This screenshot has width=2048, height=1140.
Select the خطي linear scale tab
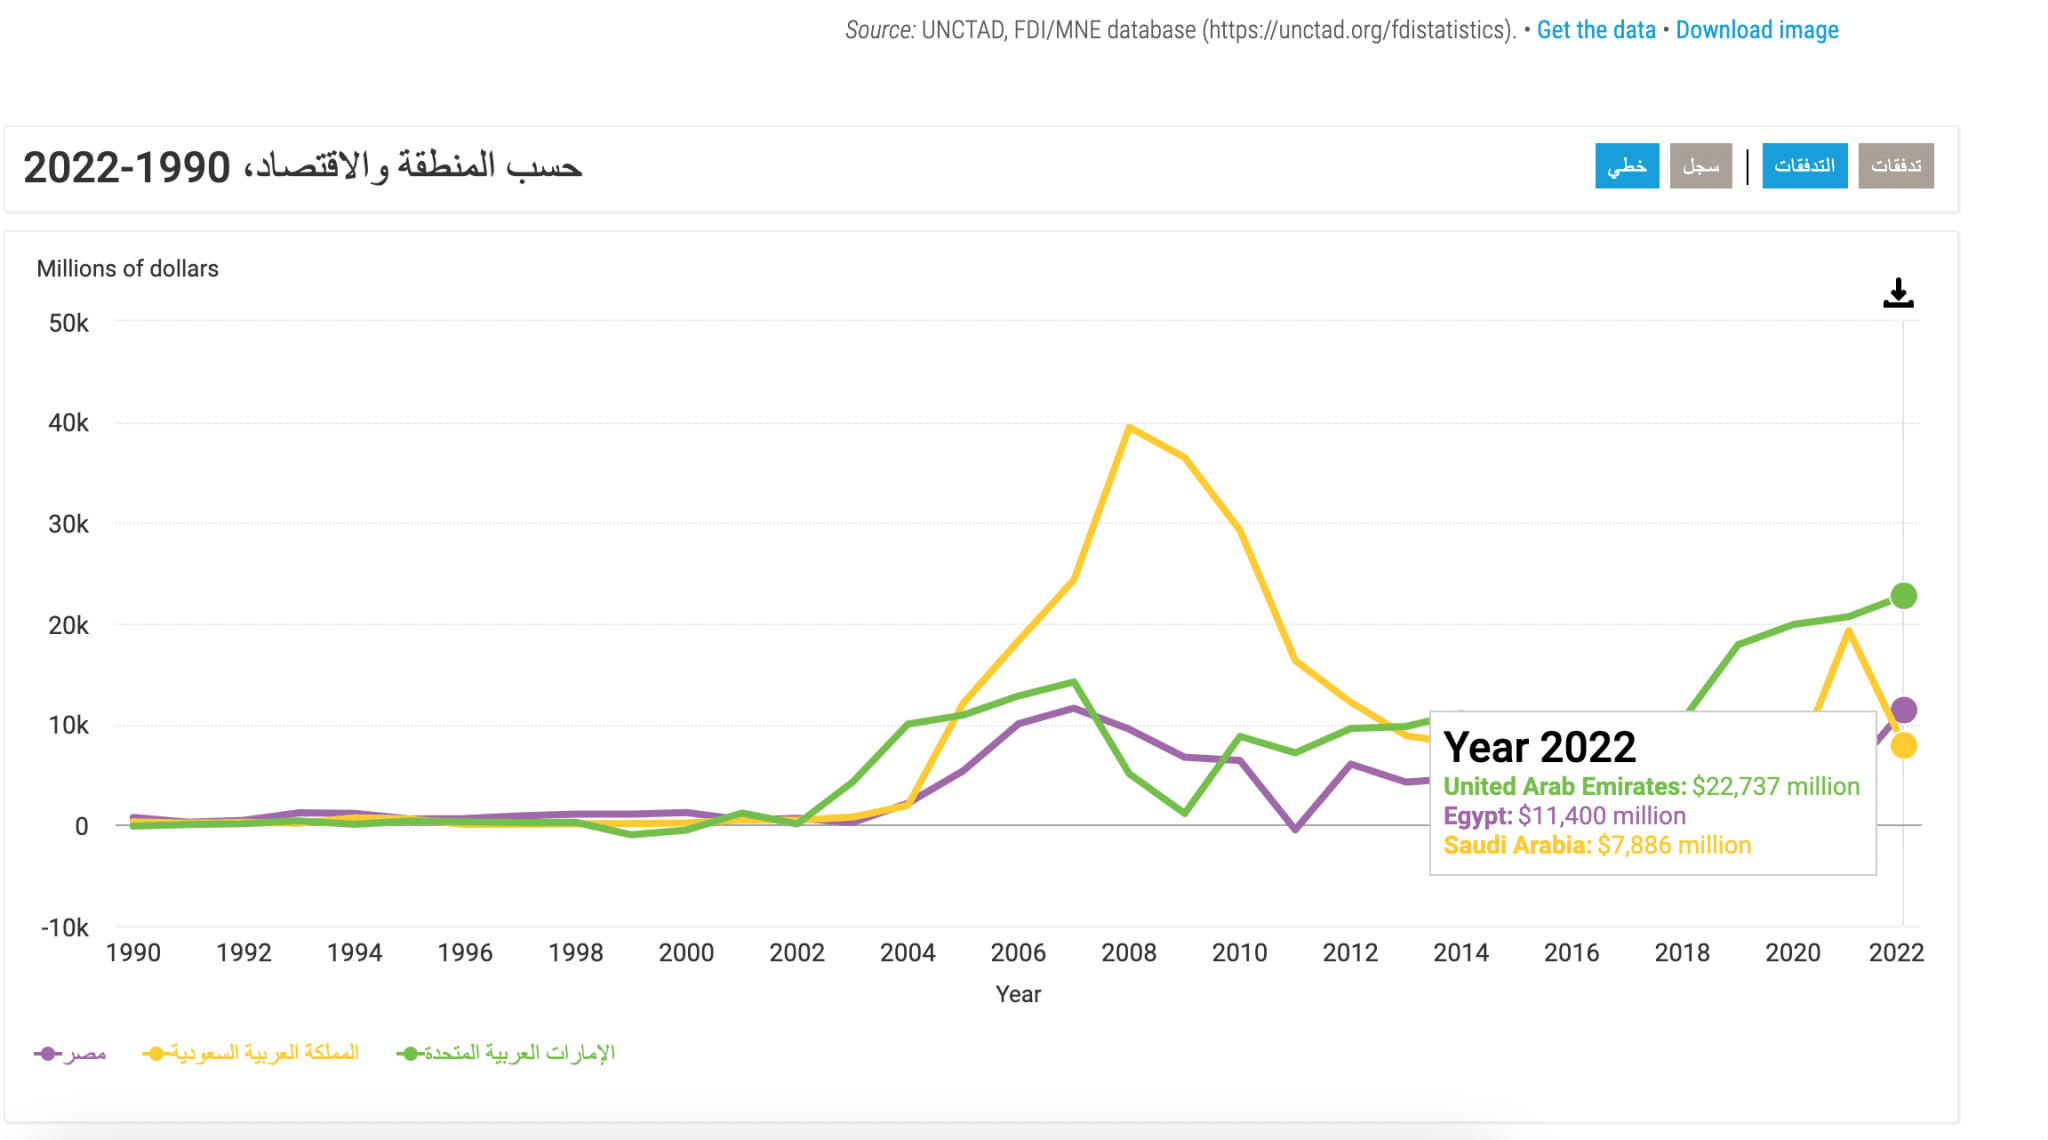1626,166
